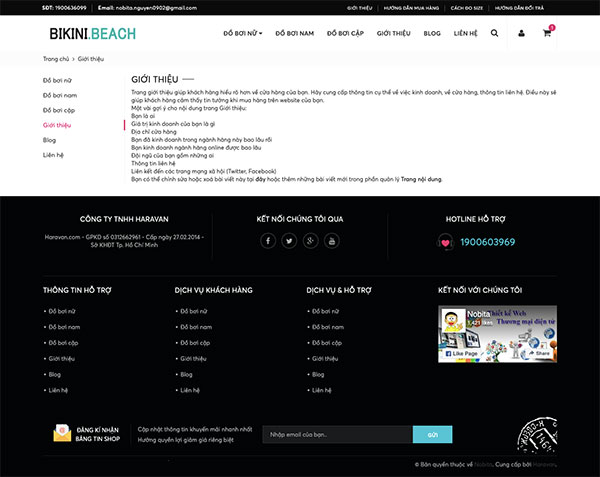Image resolution: width=600 pixels, height=477 pixels.
Task: Click the email address in top bar
Action: coord(156,8)
